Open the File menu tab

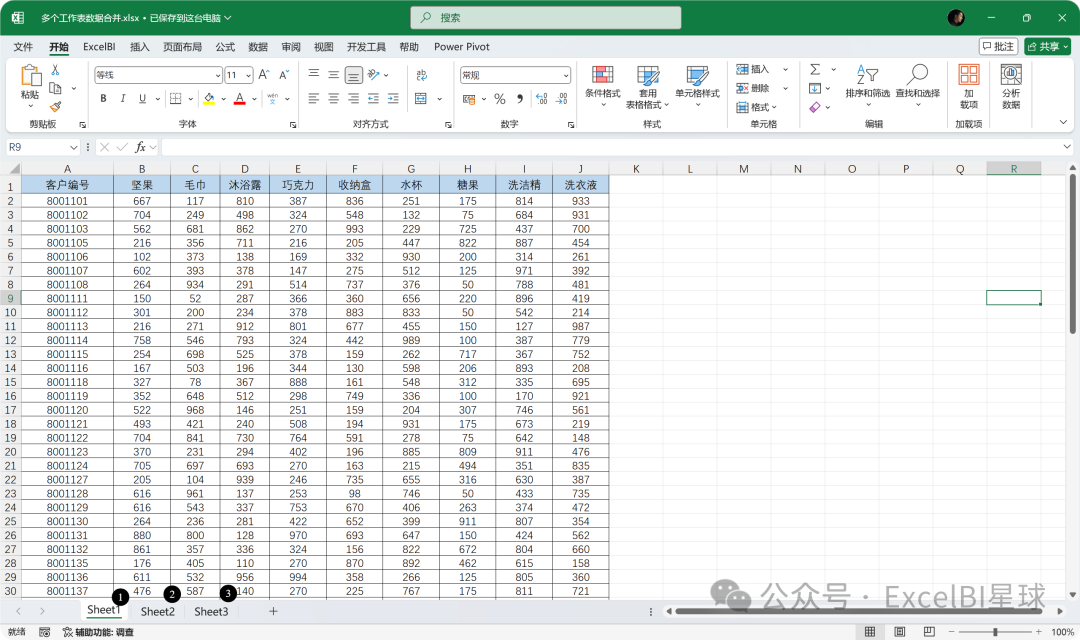point(23,47)
